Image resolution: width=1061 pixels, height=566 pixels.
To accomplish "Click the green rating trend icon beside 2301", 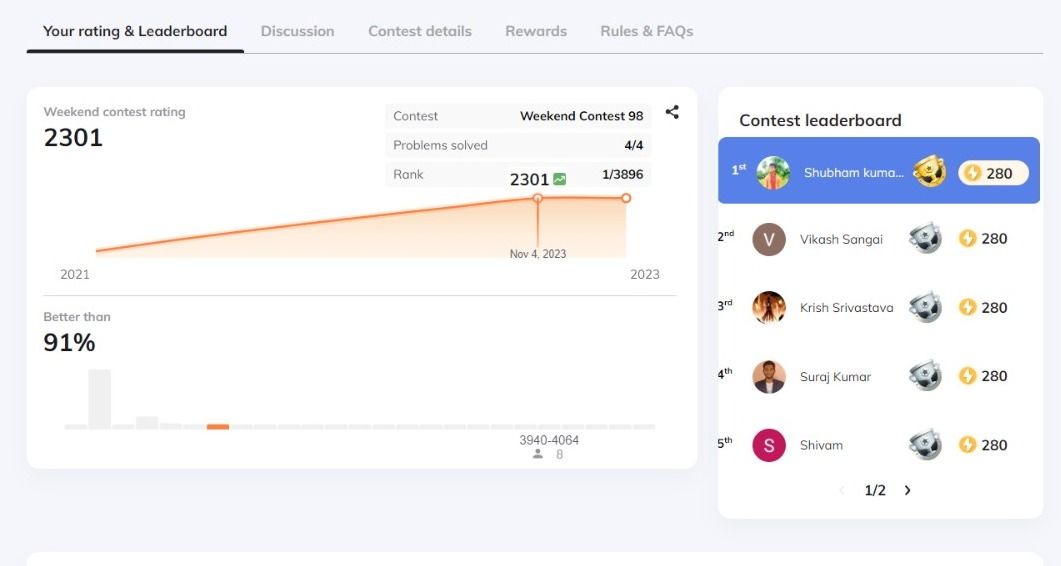I will click(560, 179).
